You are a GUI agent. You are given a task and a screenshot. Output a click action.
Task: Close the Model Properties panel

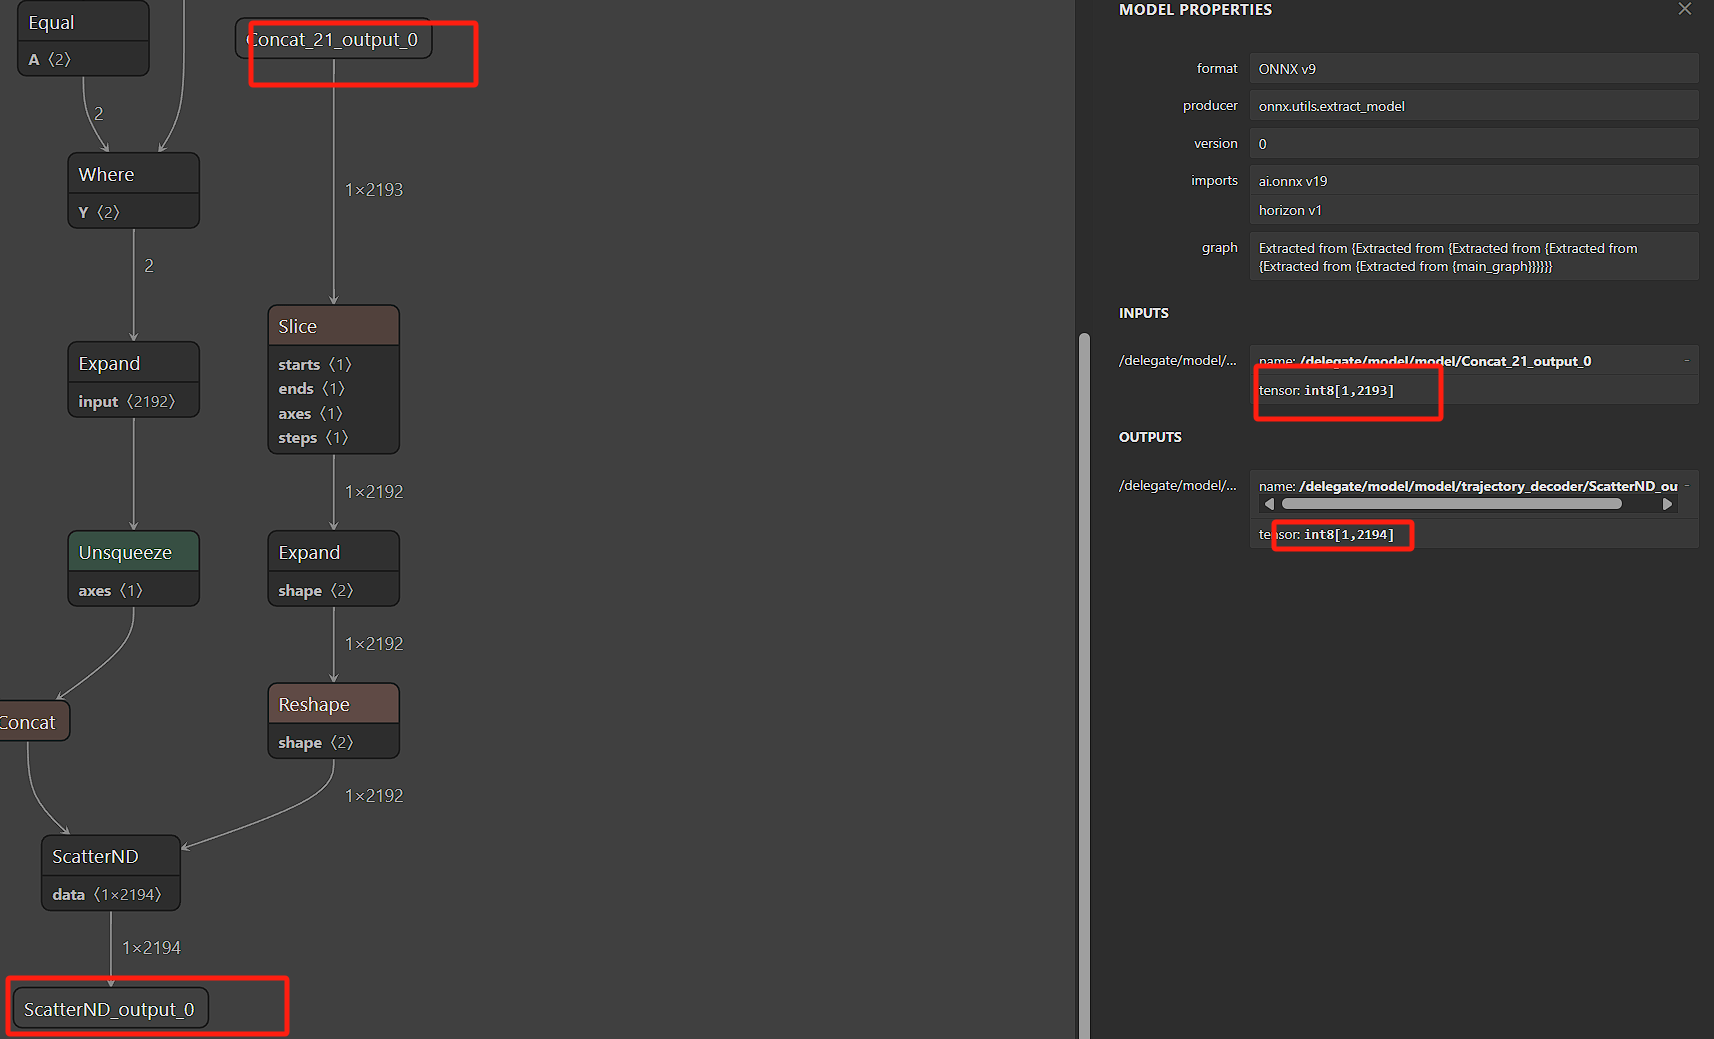pyautogui.click(x=1685, y=9)
